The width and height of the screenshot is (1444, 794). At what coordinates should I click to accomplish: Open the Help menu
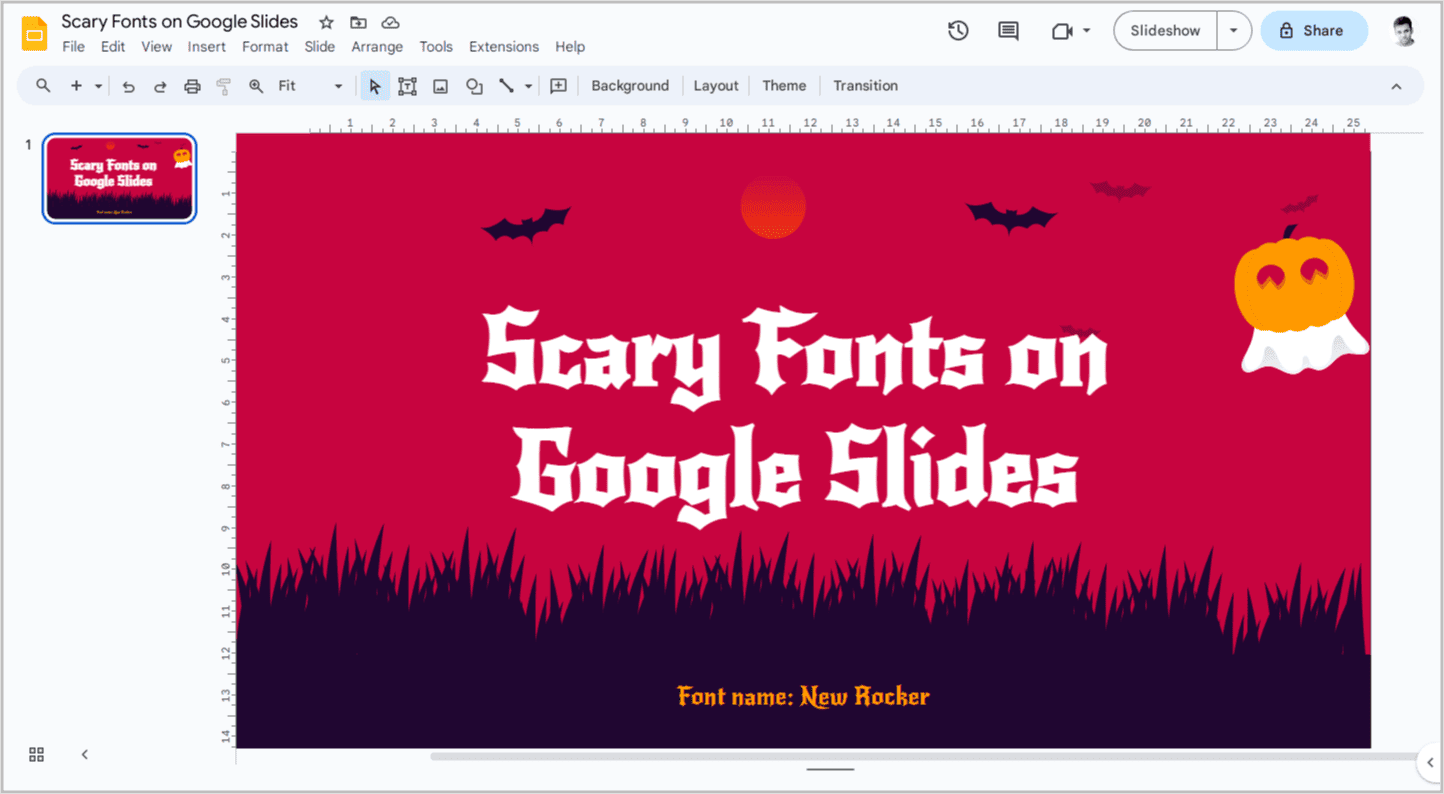coord(570,47)
